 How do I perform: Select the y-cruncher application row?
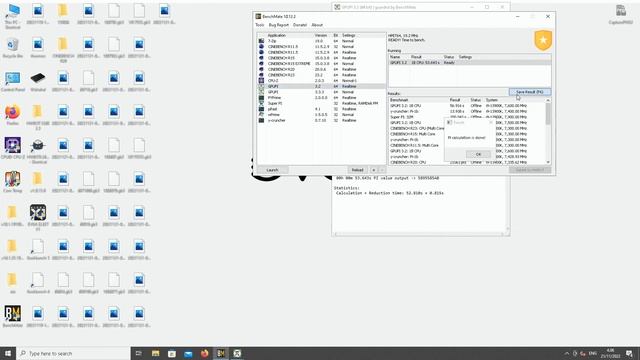coord(321,120)
